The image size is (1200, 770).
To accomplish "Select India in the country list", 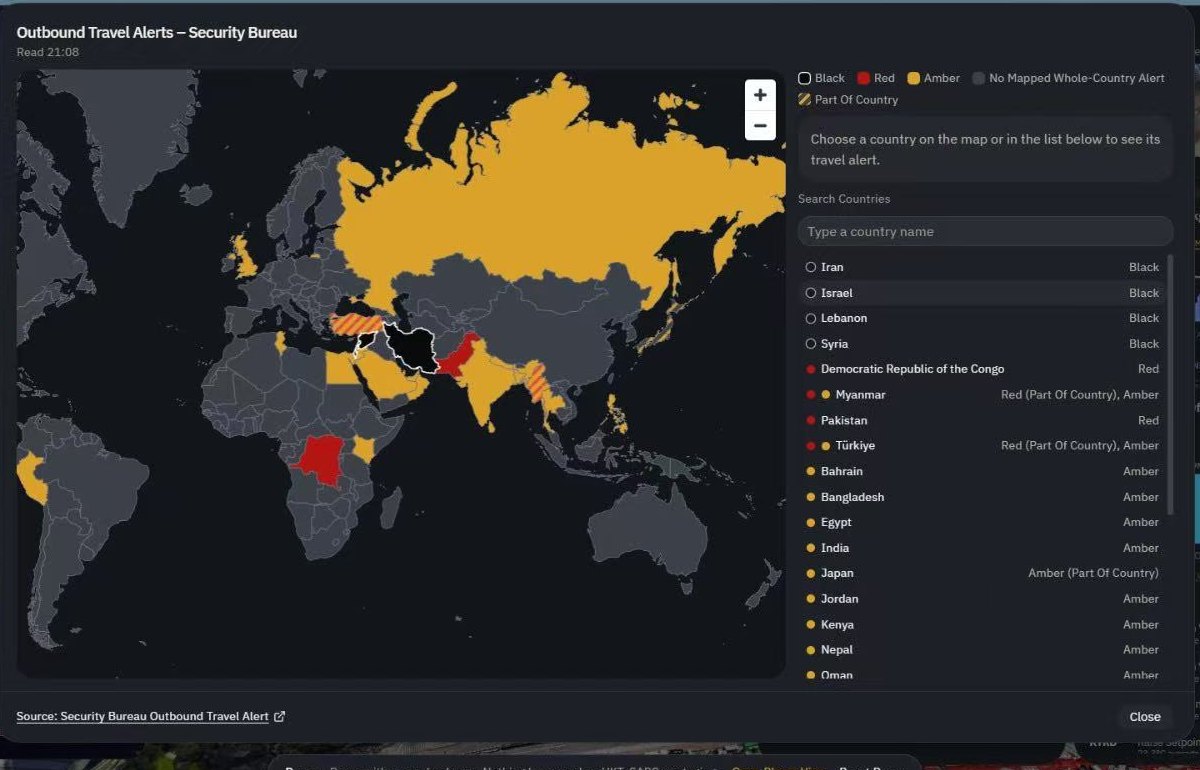I will coord(982,548).
